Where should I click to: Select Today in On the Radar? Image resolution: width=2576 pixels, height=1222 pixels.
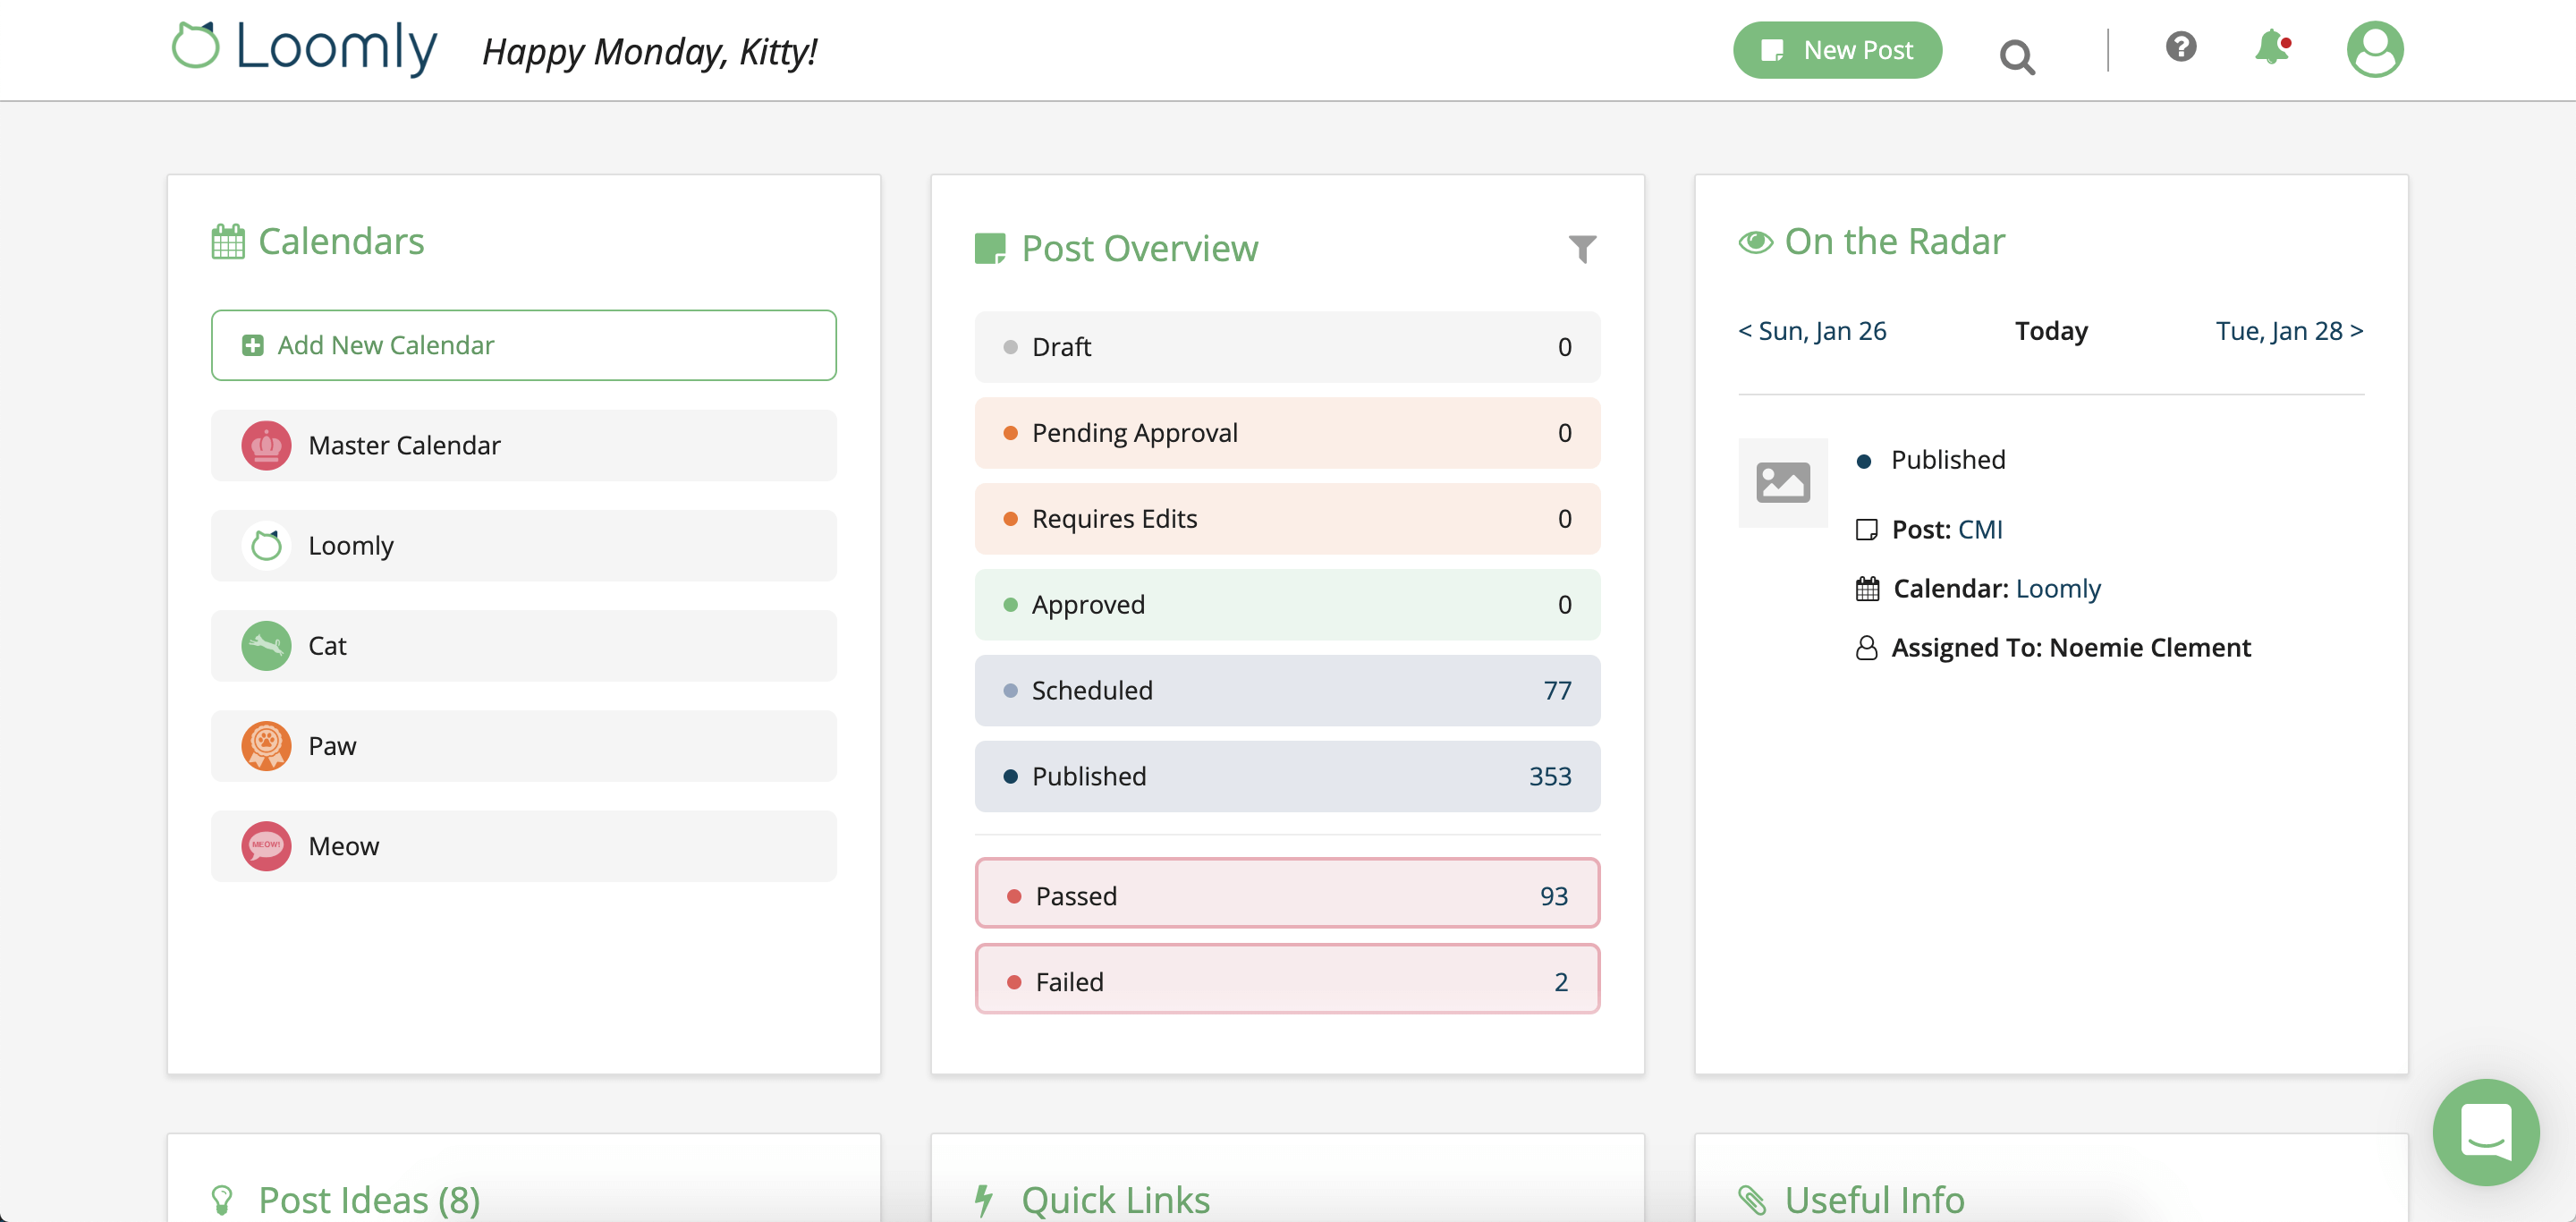(2051, 330)
